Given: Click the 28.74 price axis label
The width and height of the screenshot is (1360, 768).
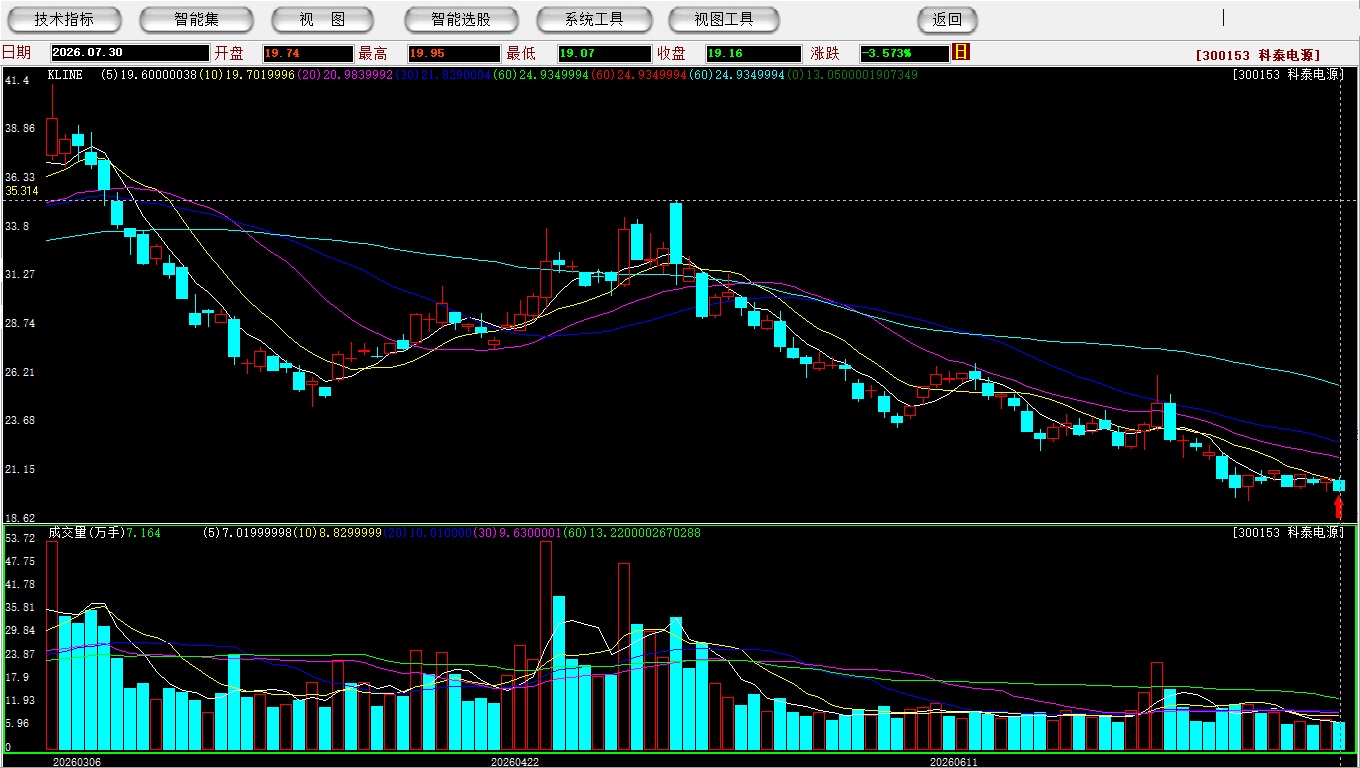Looking at the screenshot, I should [20, 323].
